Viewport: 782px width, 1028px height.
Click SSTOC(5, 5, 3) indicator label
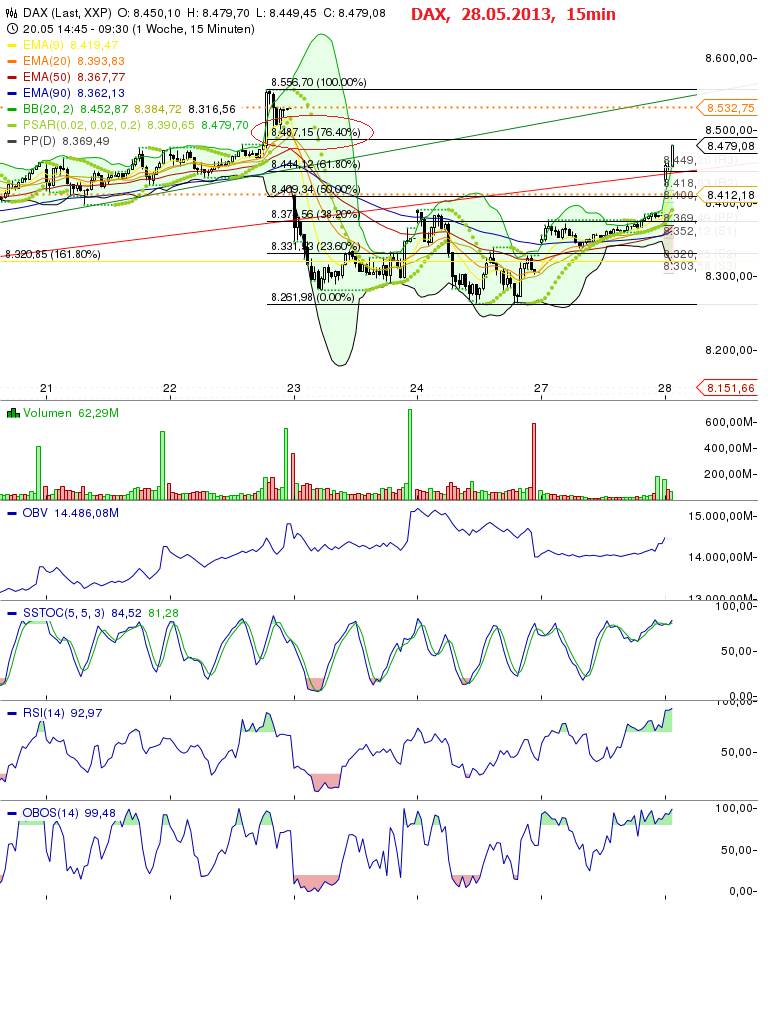[x=64, y=613]
